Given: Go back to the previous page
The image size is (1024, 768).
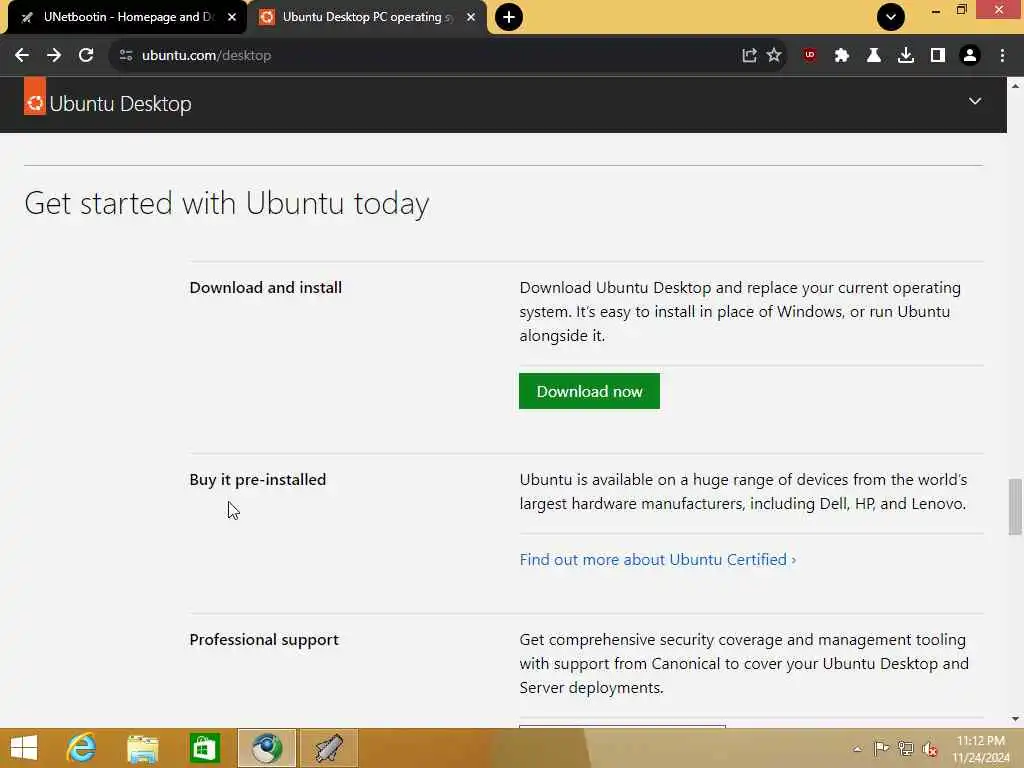Looking at the screenshot, I should tap(22, 56).
